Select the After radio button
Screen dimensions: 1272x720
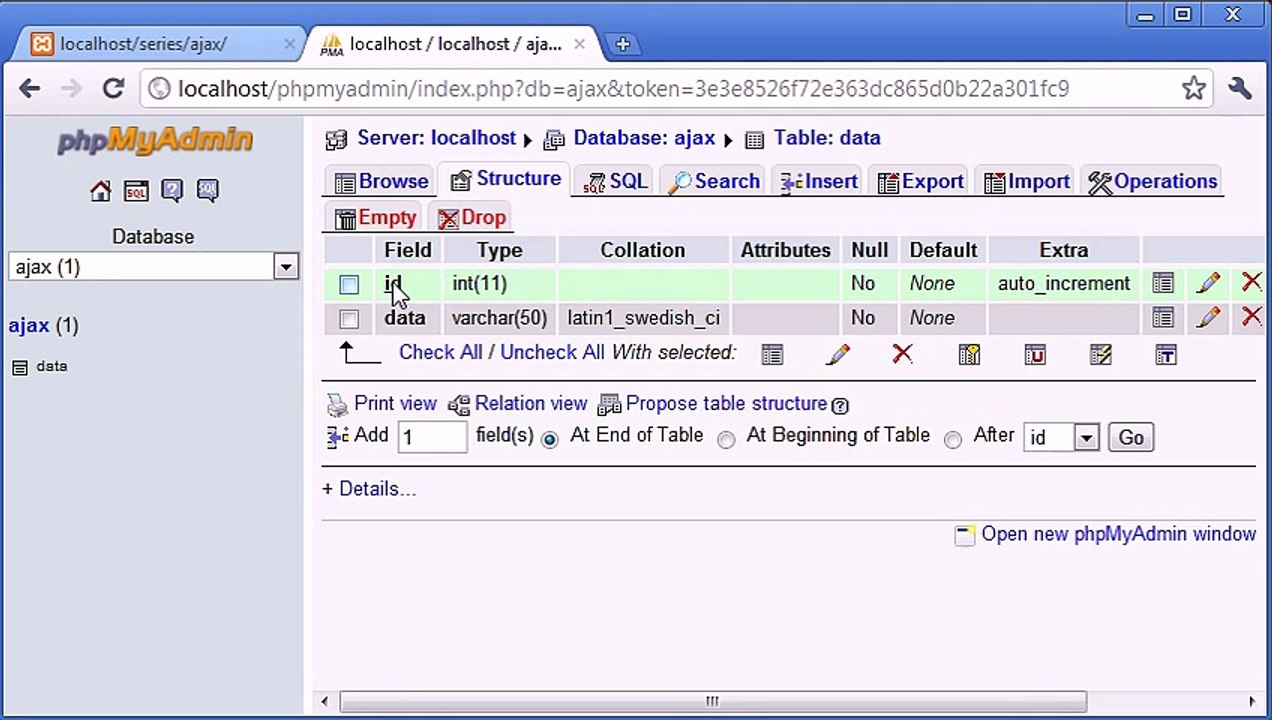(953, 439)
